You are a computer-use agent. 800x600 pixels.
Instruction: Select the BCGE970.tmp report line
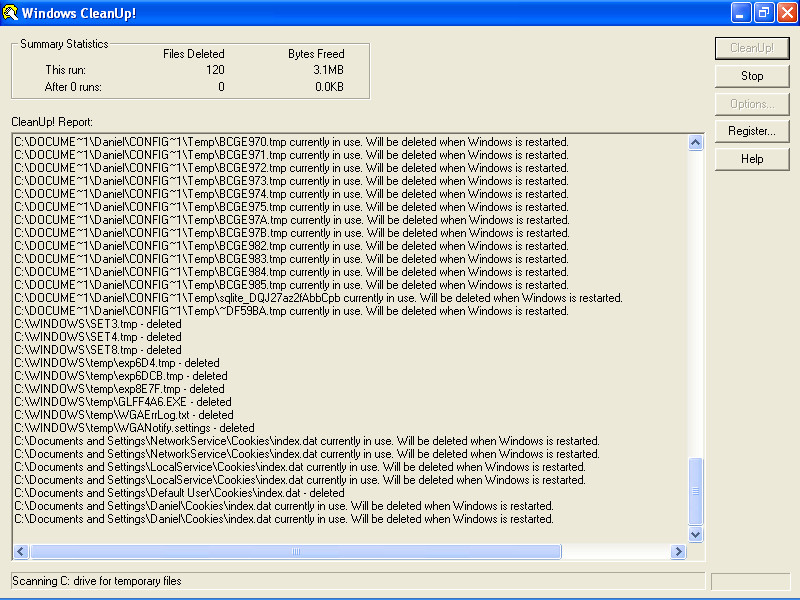click(x=291, y=142)
